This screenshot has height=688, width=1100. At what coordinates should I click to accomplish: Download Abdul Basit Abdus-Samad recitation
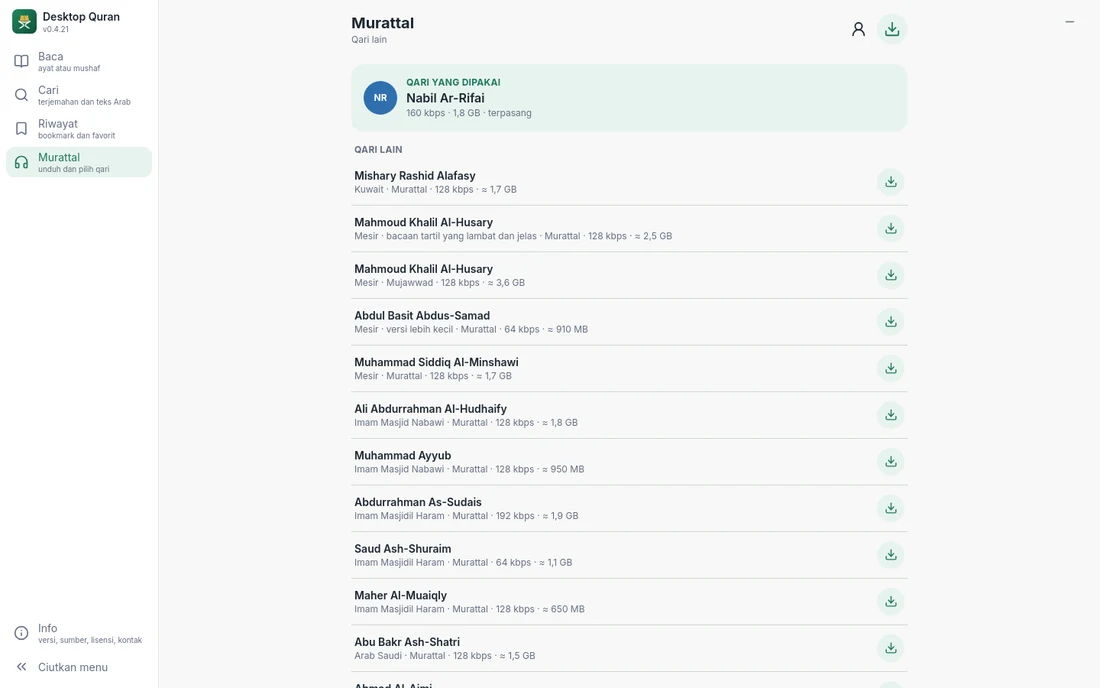(890, 322)
